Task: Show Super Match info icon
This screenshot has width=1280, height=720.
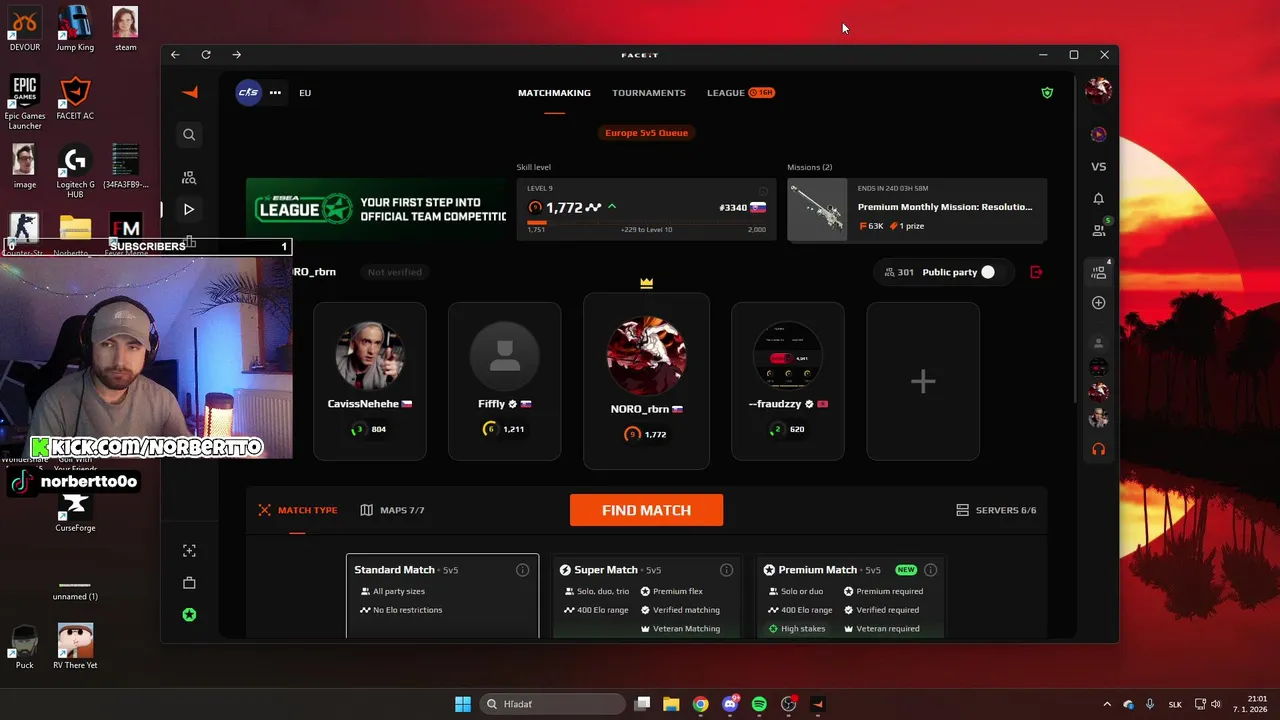Action: [x=726, y=570]
